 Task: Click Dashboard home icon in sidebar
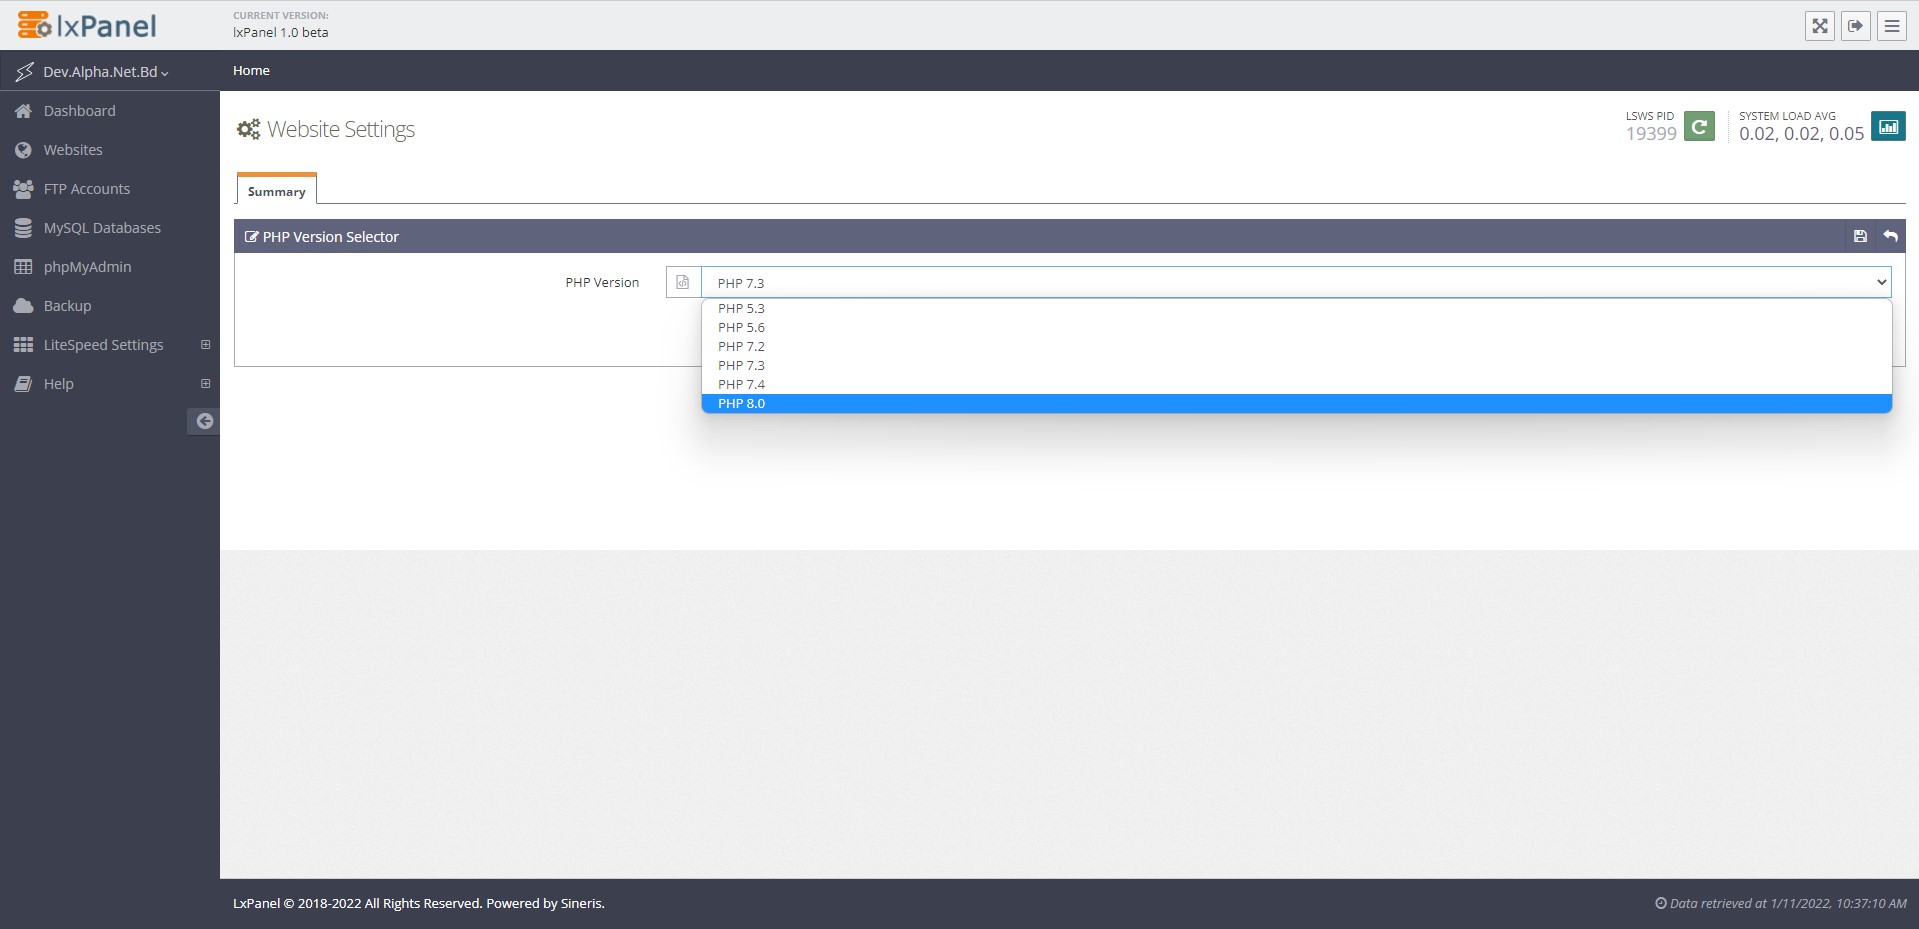point(23,111)
